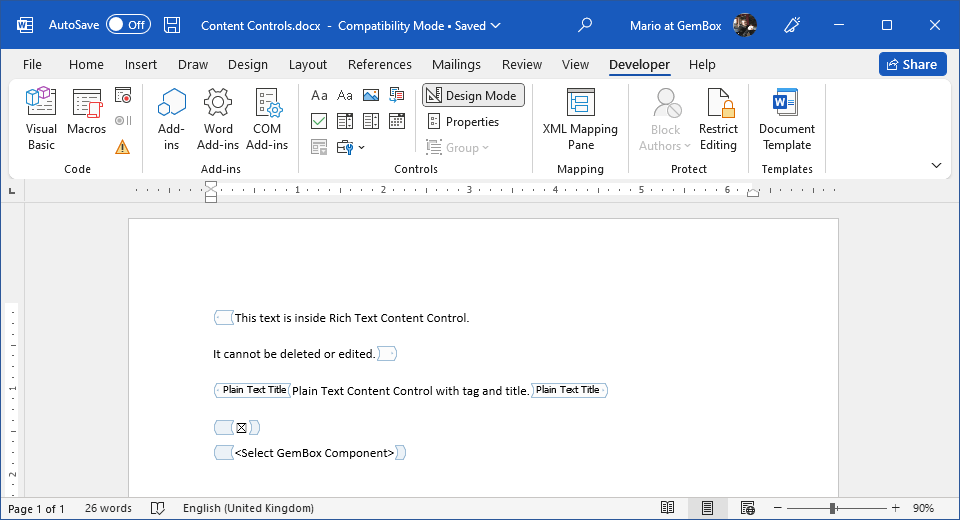Click the Save icon in title bar
This screenshot has height=520, width=960.
click(172, 25)
